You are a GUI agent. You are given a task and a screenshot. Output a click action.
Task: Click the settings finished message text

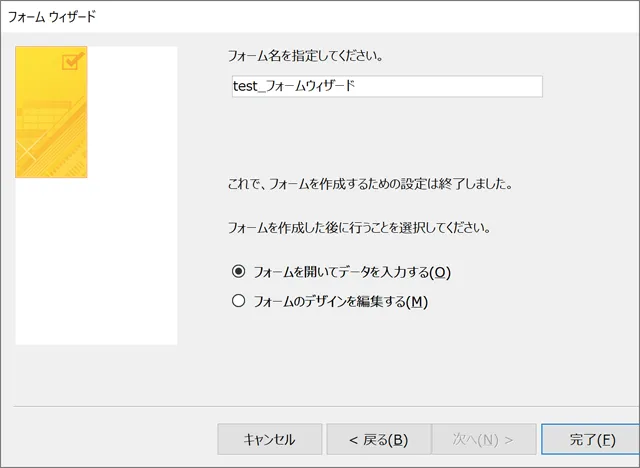click(370, 185)
